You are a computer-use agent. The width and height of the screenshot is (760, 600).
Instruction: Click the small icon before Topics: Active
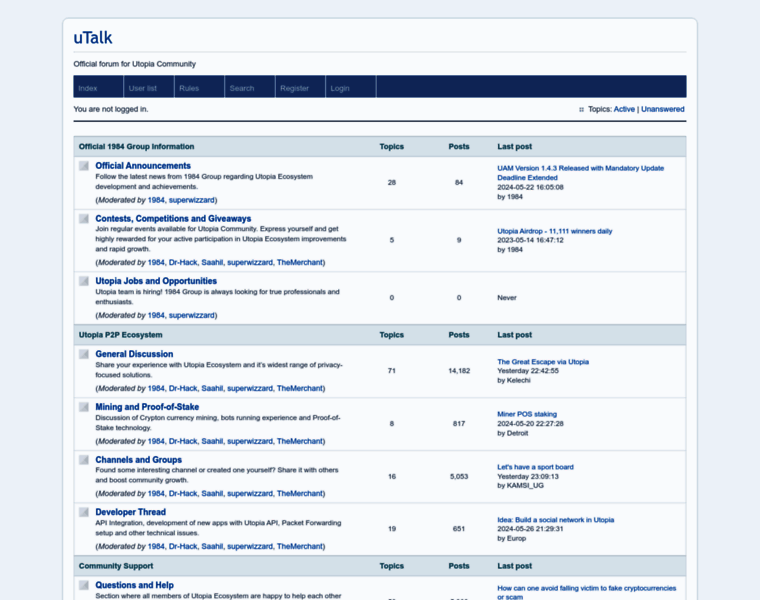581,110
